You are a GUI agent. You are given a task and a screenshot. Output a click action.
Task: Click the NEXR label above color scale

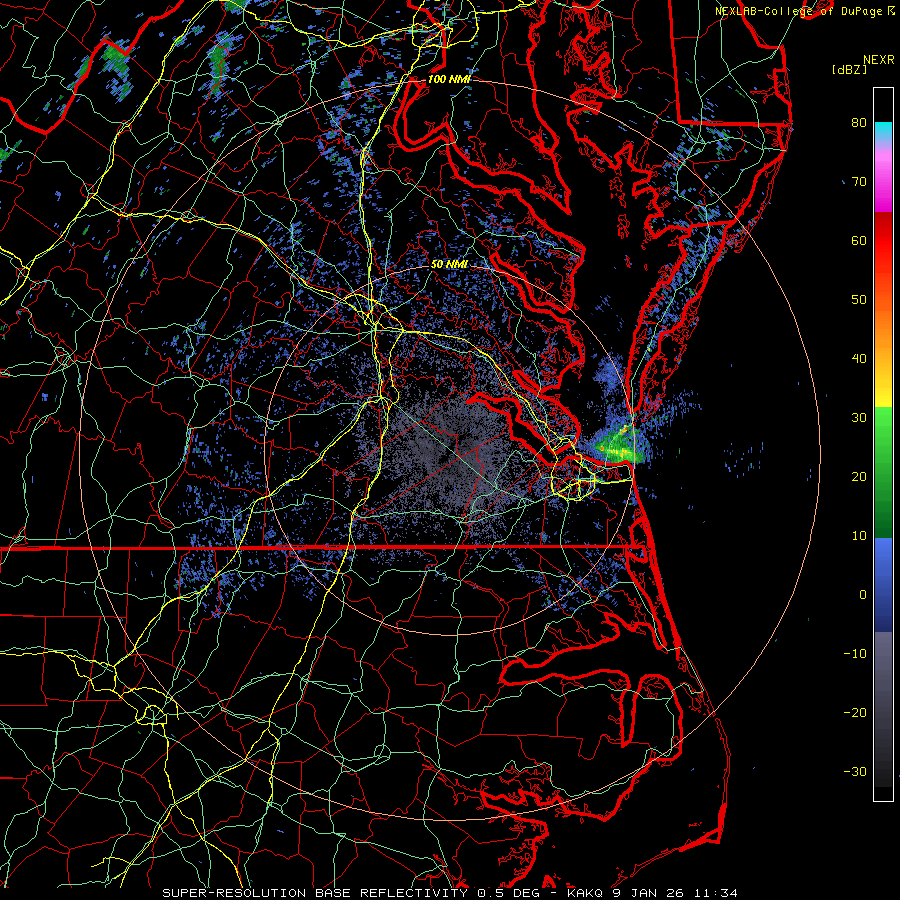(879, 60)
